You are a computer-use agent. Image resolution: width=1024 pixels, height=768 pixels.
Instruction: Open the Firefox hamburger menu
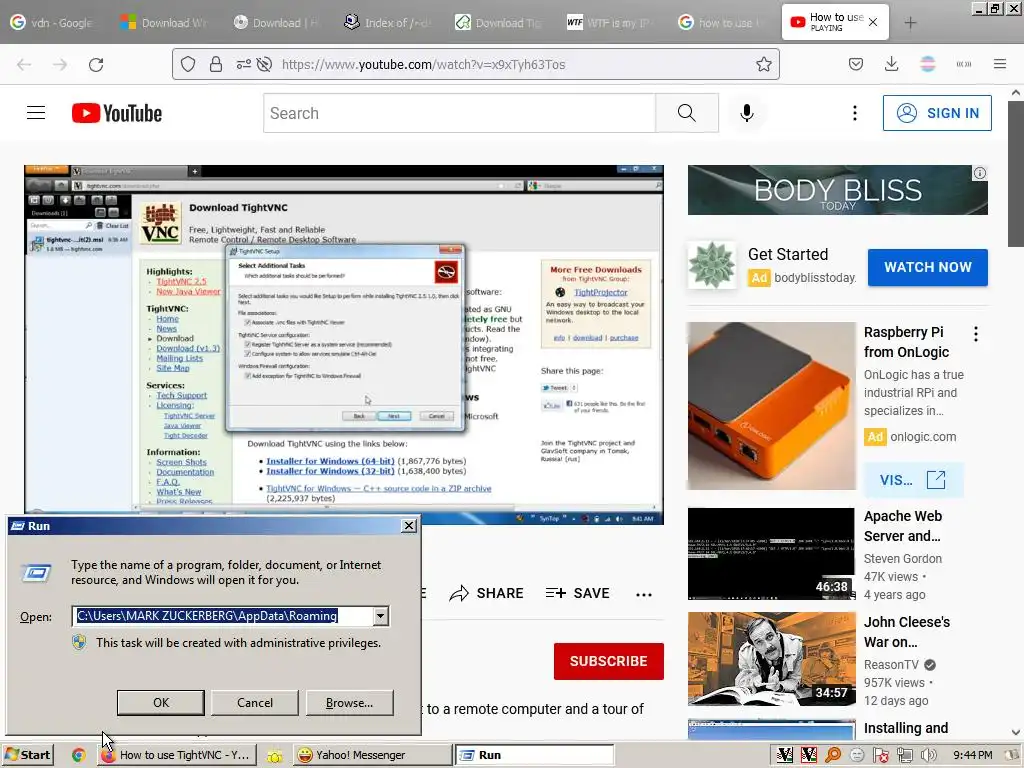tap(999, 64)
